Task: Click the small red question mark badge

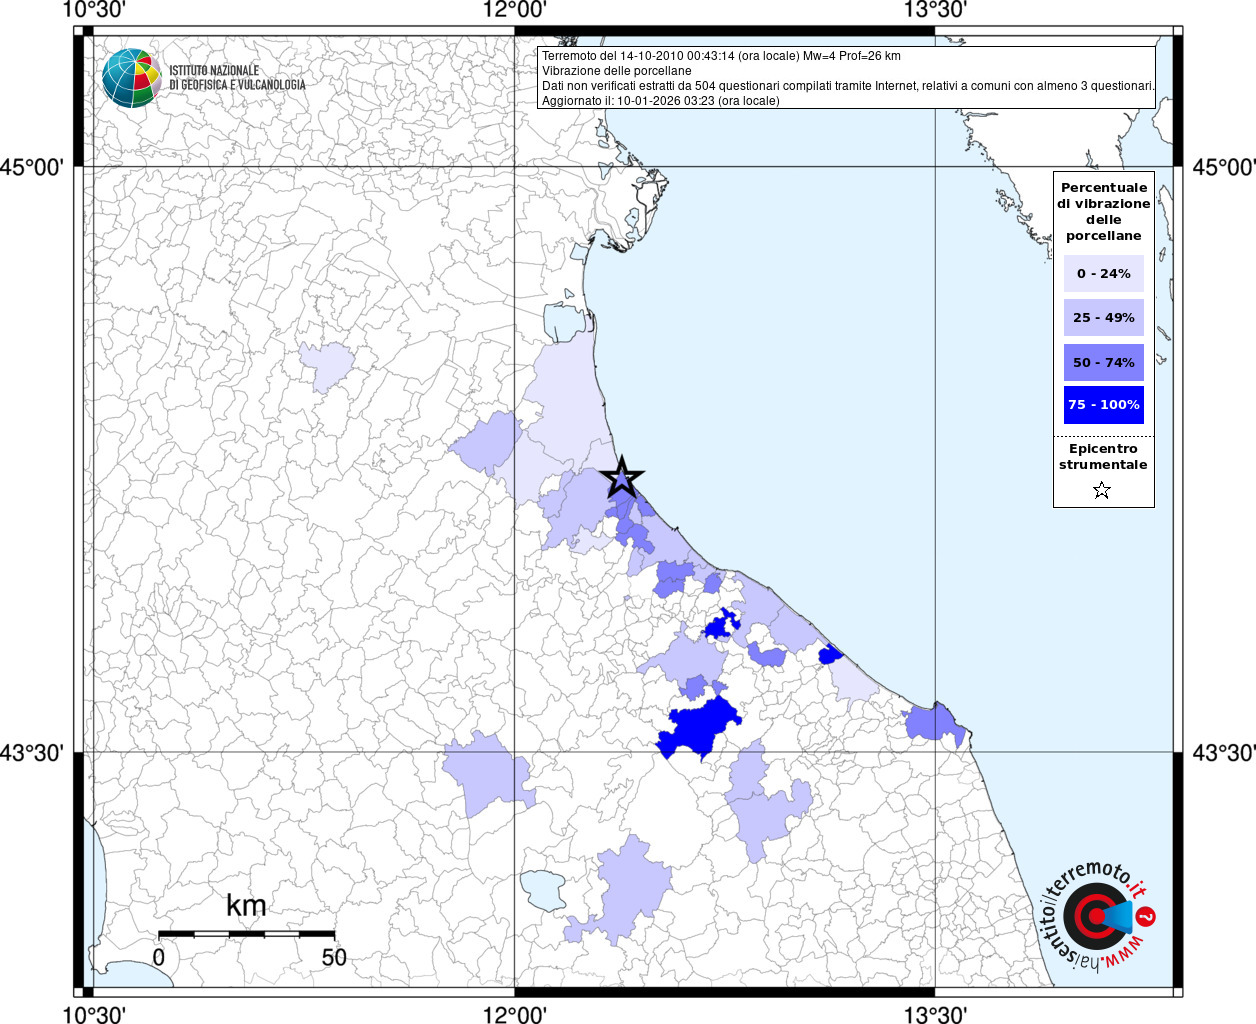Action: click(1147, 916)
